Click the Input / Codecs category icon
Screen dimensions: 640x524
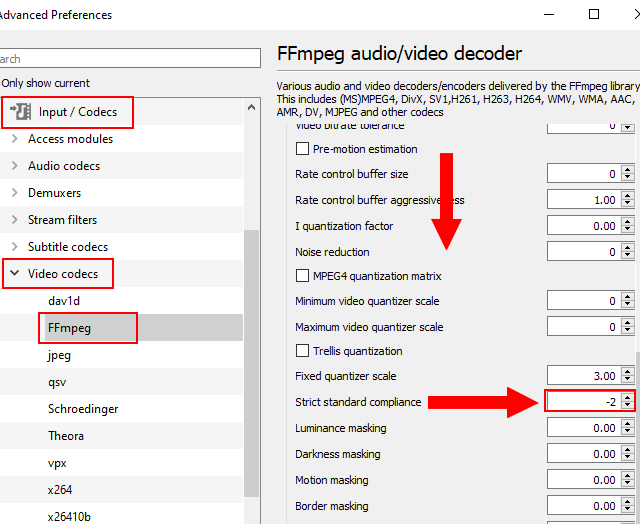20,112
